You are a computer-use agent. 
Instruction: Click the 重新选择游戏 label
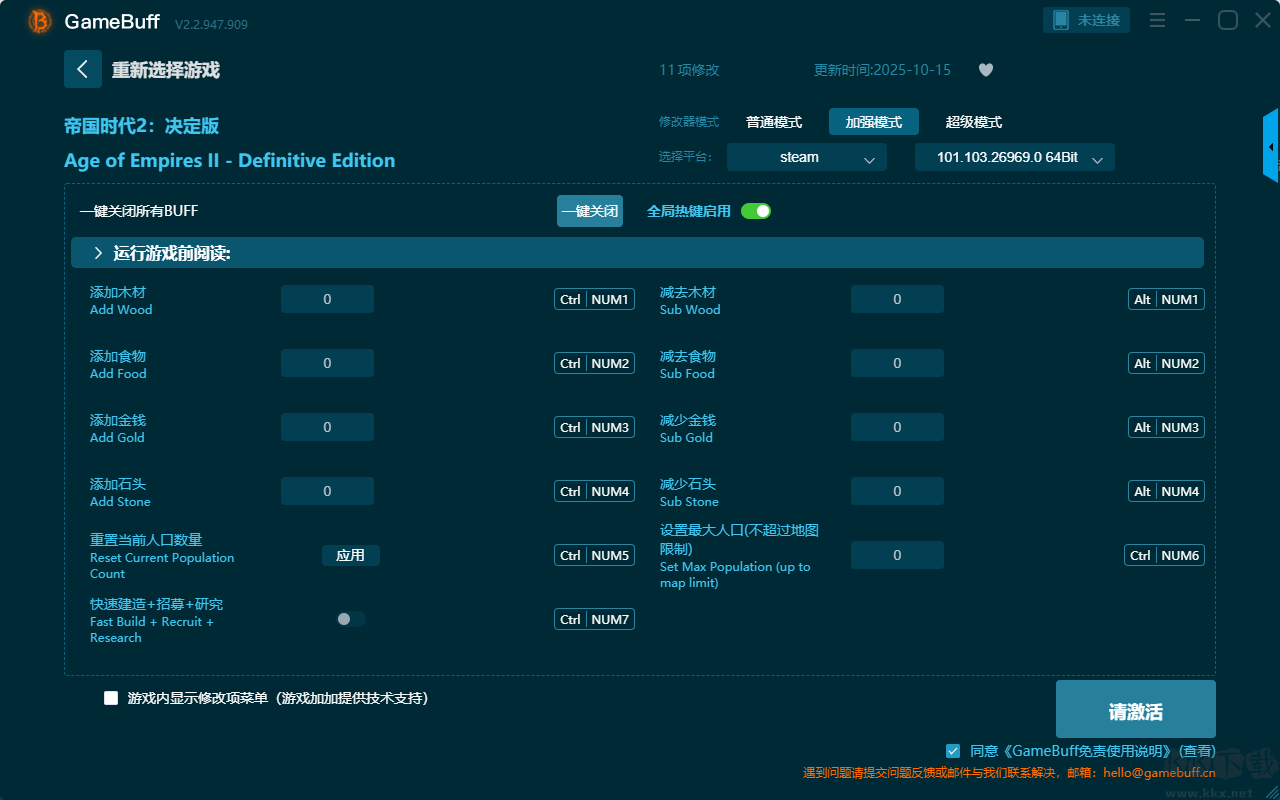click(166, 70)
